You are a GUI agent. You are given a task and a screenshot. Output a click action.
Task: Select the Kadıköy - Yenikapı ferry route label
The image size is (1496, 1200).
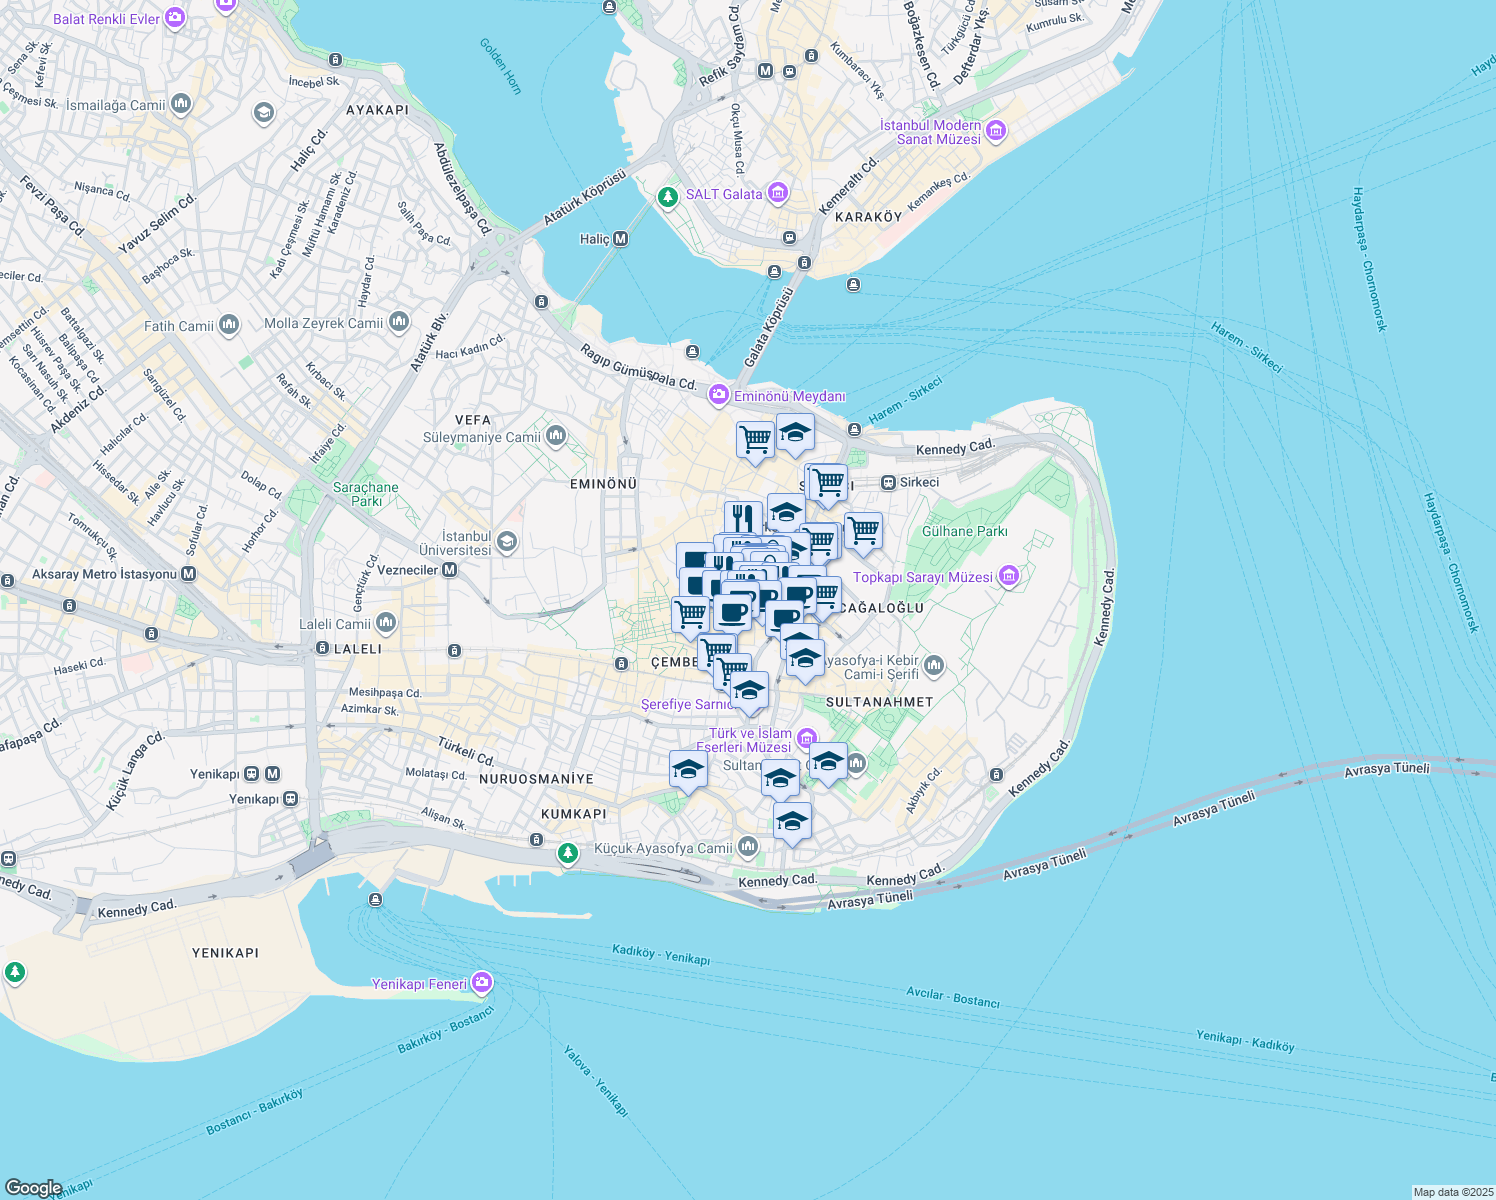(661, 953)
